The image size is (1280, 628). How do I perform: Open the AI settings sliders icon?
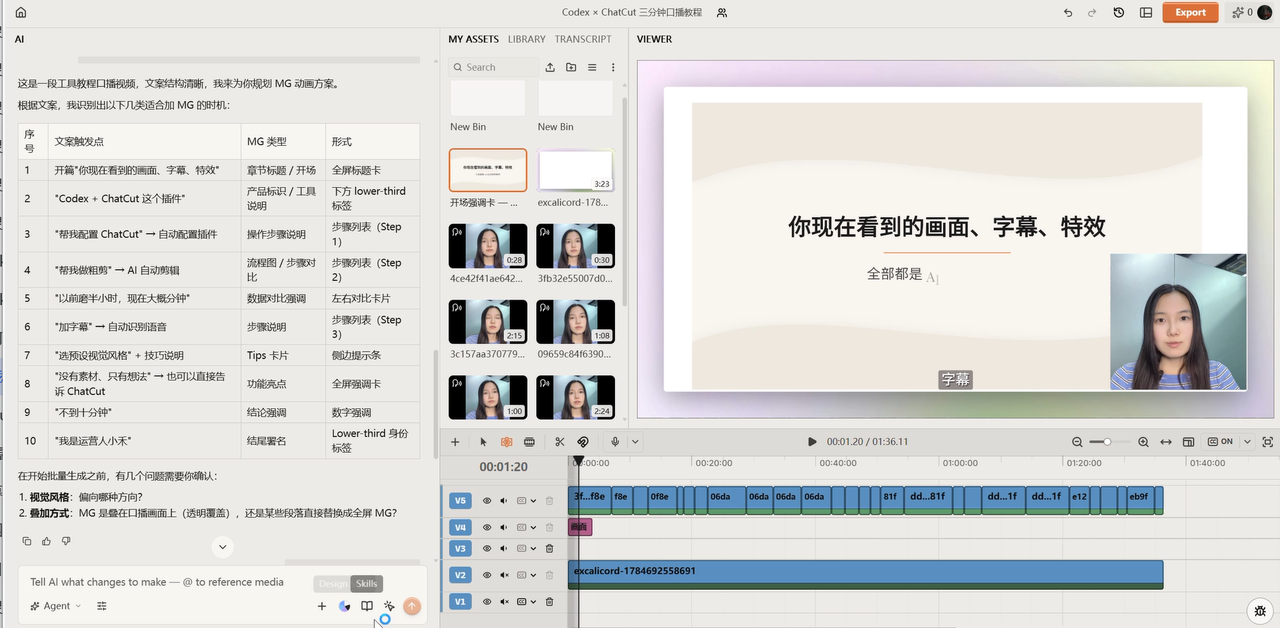(104, 606)
